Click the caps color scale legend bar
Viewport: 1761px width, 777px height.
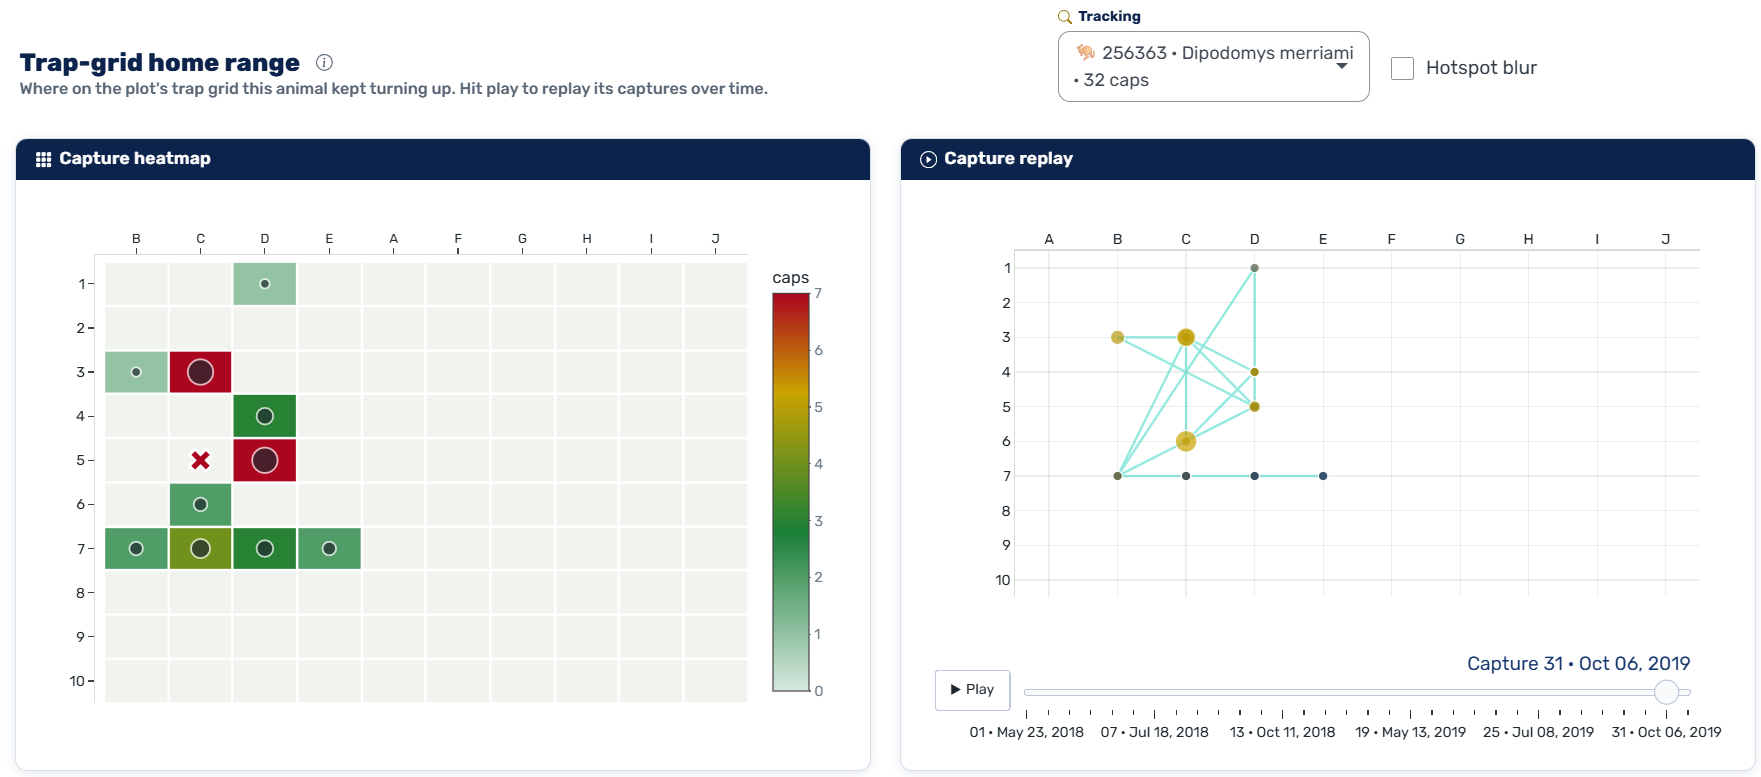pos(790,492)
